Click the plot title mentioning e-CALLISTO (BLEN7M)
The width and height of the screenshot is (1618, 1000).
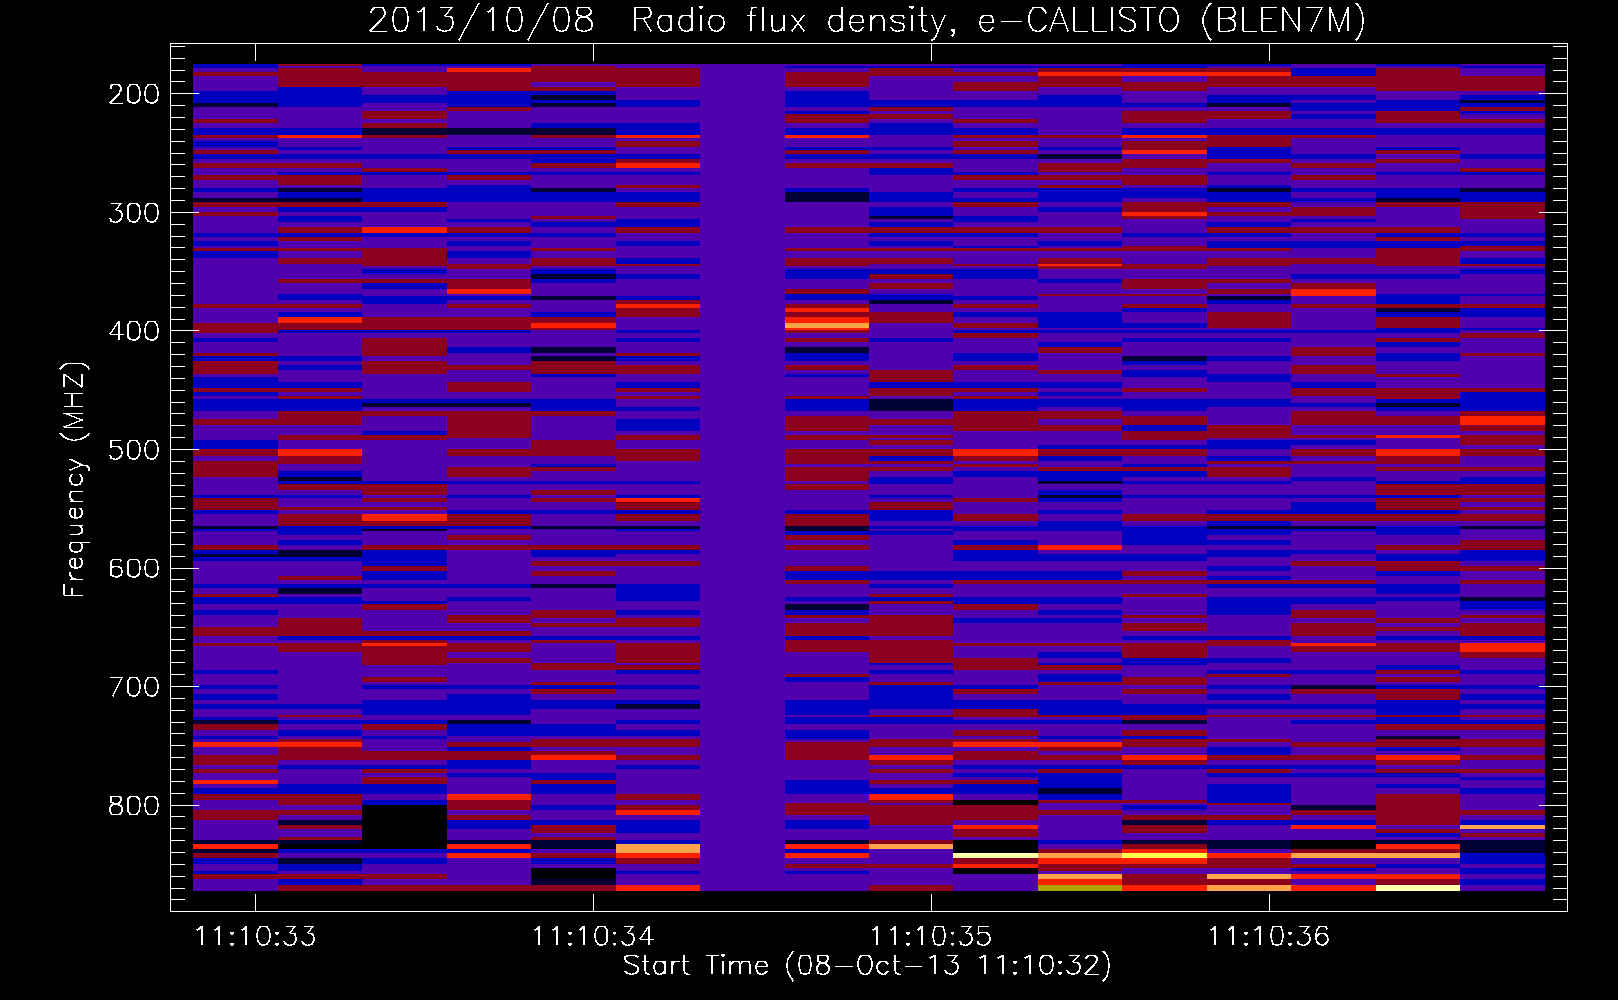866,20
